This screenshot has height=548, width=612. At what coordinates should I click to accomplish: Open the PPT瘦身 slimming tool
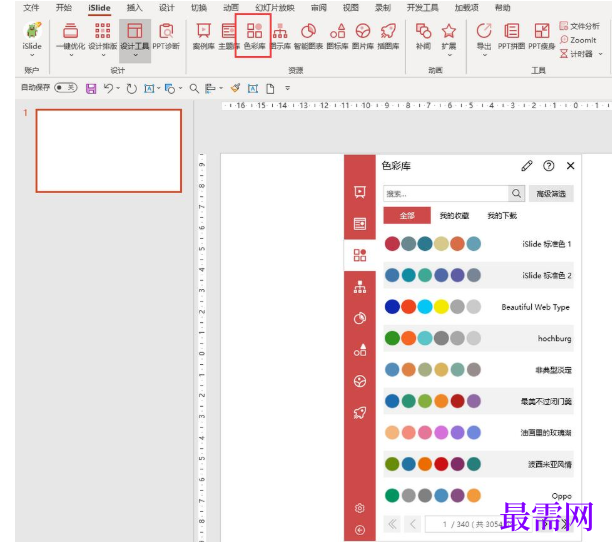[542, 36]
